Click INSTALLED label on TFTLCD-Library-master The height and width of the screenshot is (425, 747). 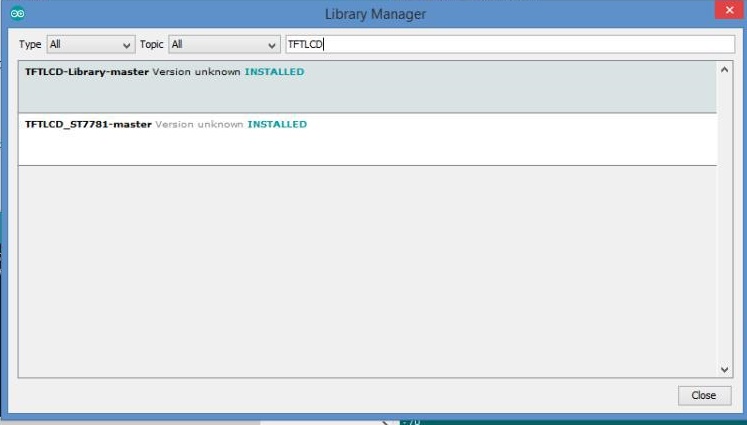pos(274,72)
